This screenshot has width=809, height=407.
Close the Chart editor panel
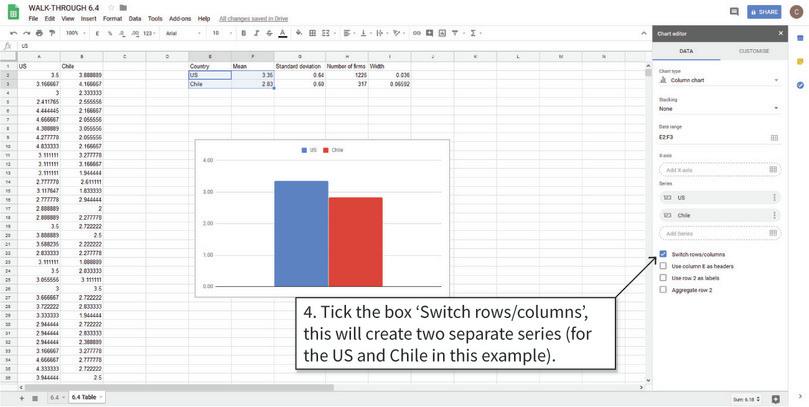780,33
